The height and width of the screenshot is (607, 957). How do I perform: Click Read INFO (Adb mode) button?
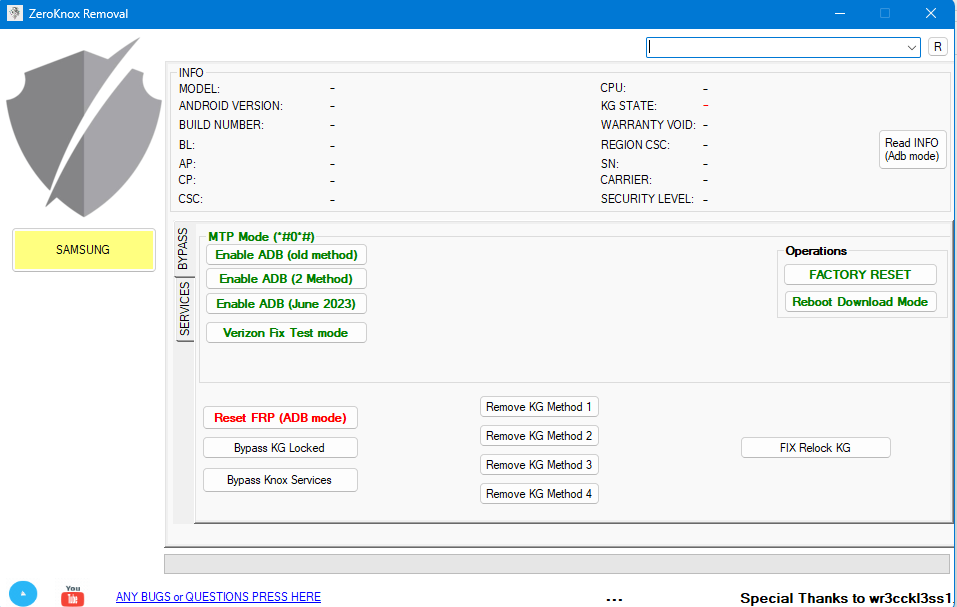[x=912, y=149]
